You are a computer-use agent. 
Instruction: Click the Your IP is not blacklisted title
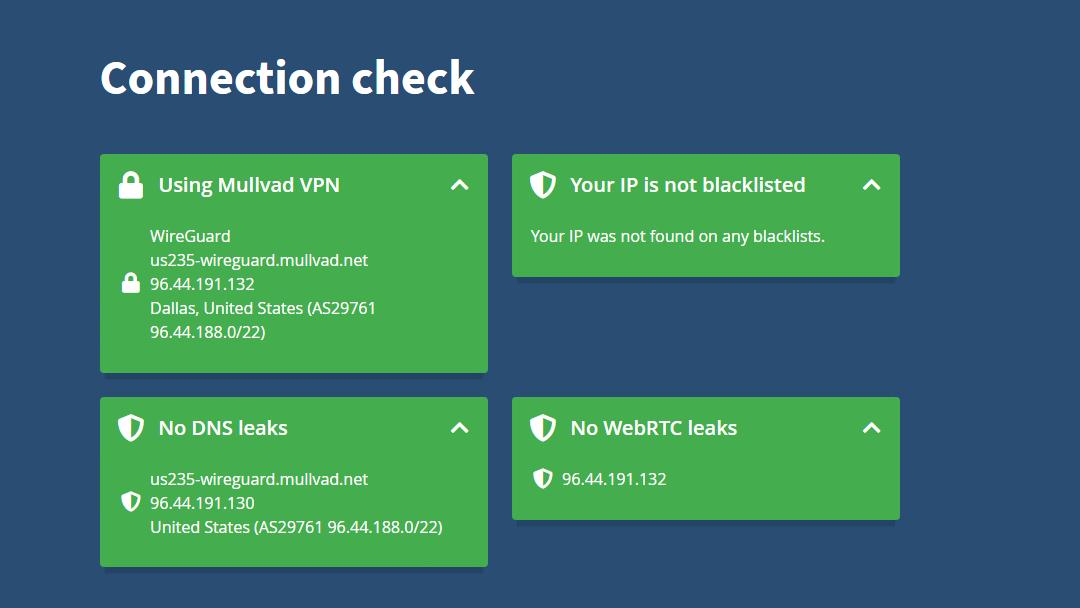point(687,185)
